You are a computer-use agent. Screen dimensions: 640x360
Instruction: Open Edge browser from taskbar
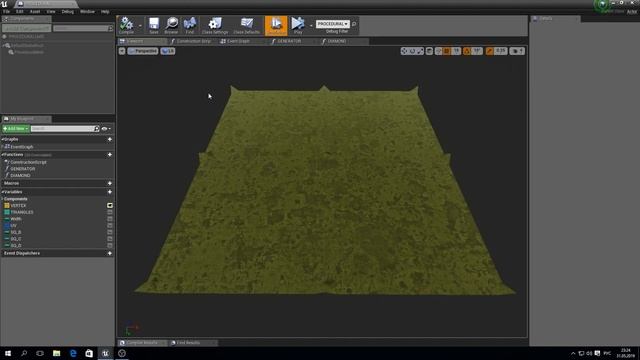point(73,353)
